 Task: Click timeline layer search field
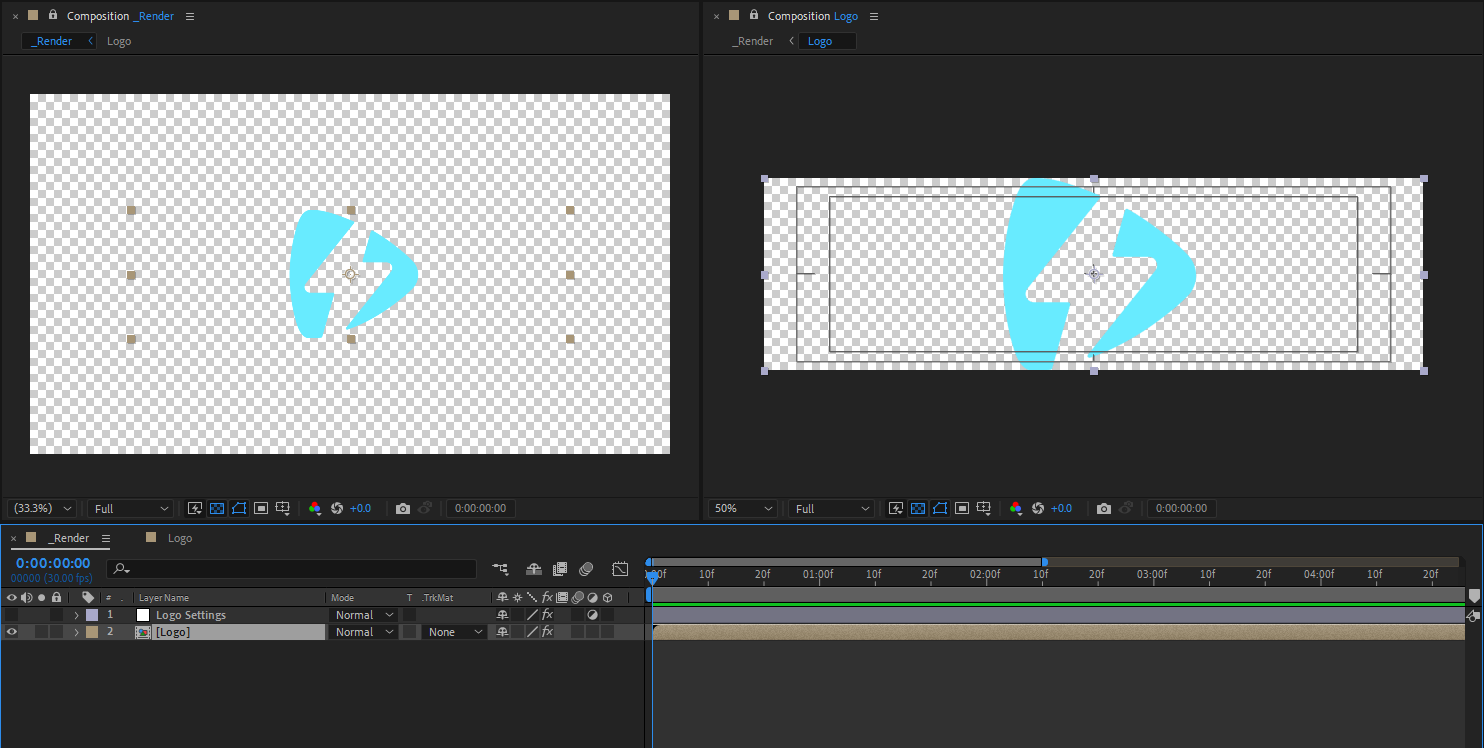click(292, 569)
